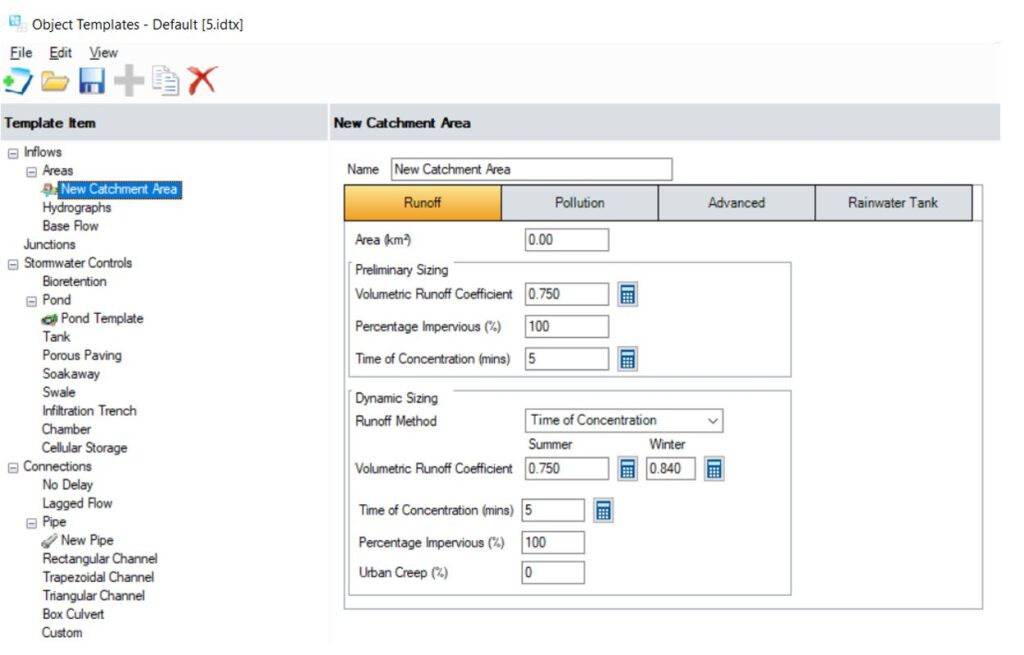Select Chamber in the tree
This screenshot has width=1024, height=655.
coord(67,430)
